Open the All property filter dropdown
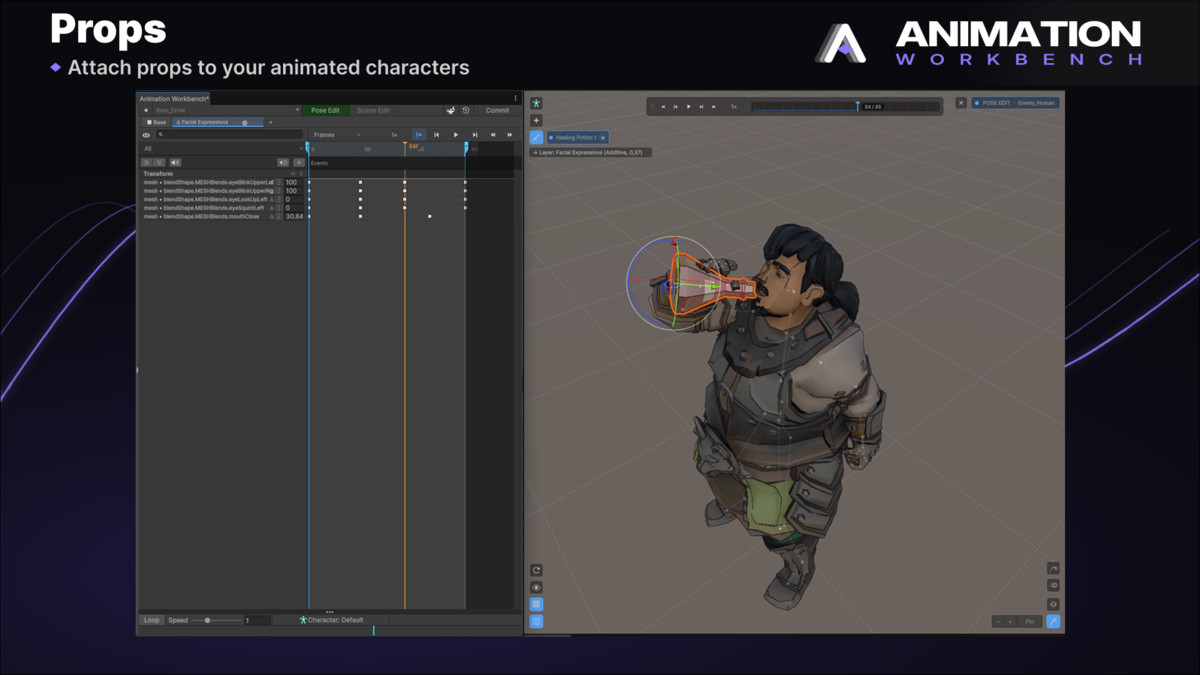 coord(222,148)
